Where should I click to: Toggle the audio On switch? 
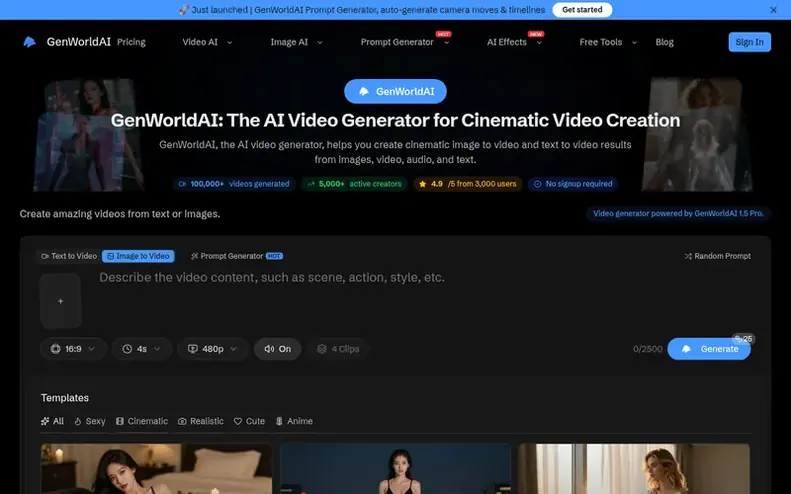(x=277, y=349)
